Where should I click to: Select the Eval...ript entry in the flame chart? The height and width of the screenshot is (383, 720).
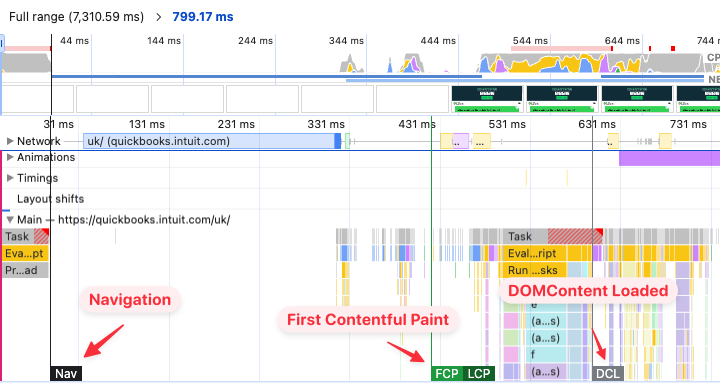[x=535, y=253]
